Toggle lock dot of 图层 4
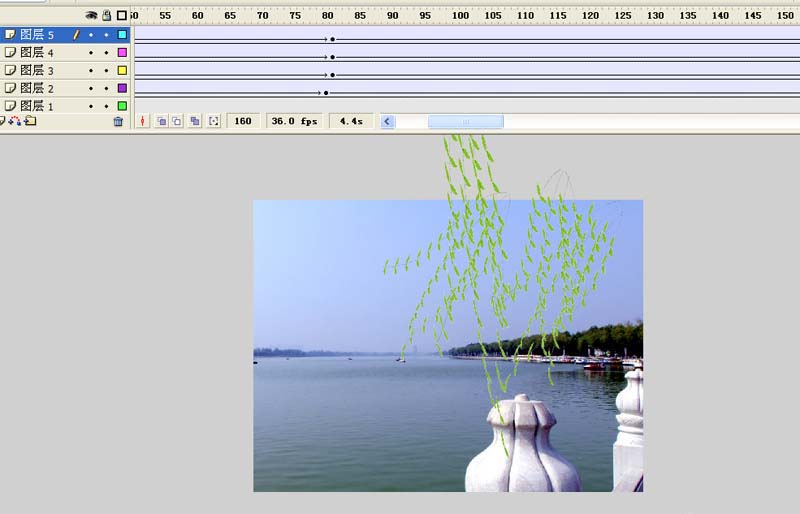 point(106,53)
